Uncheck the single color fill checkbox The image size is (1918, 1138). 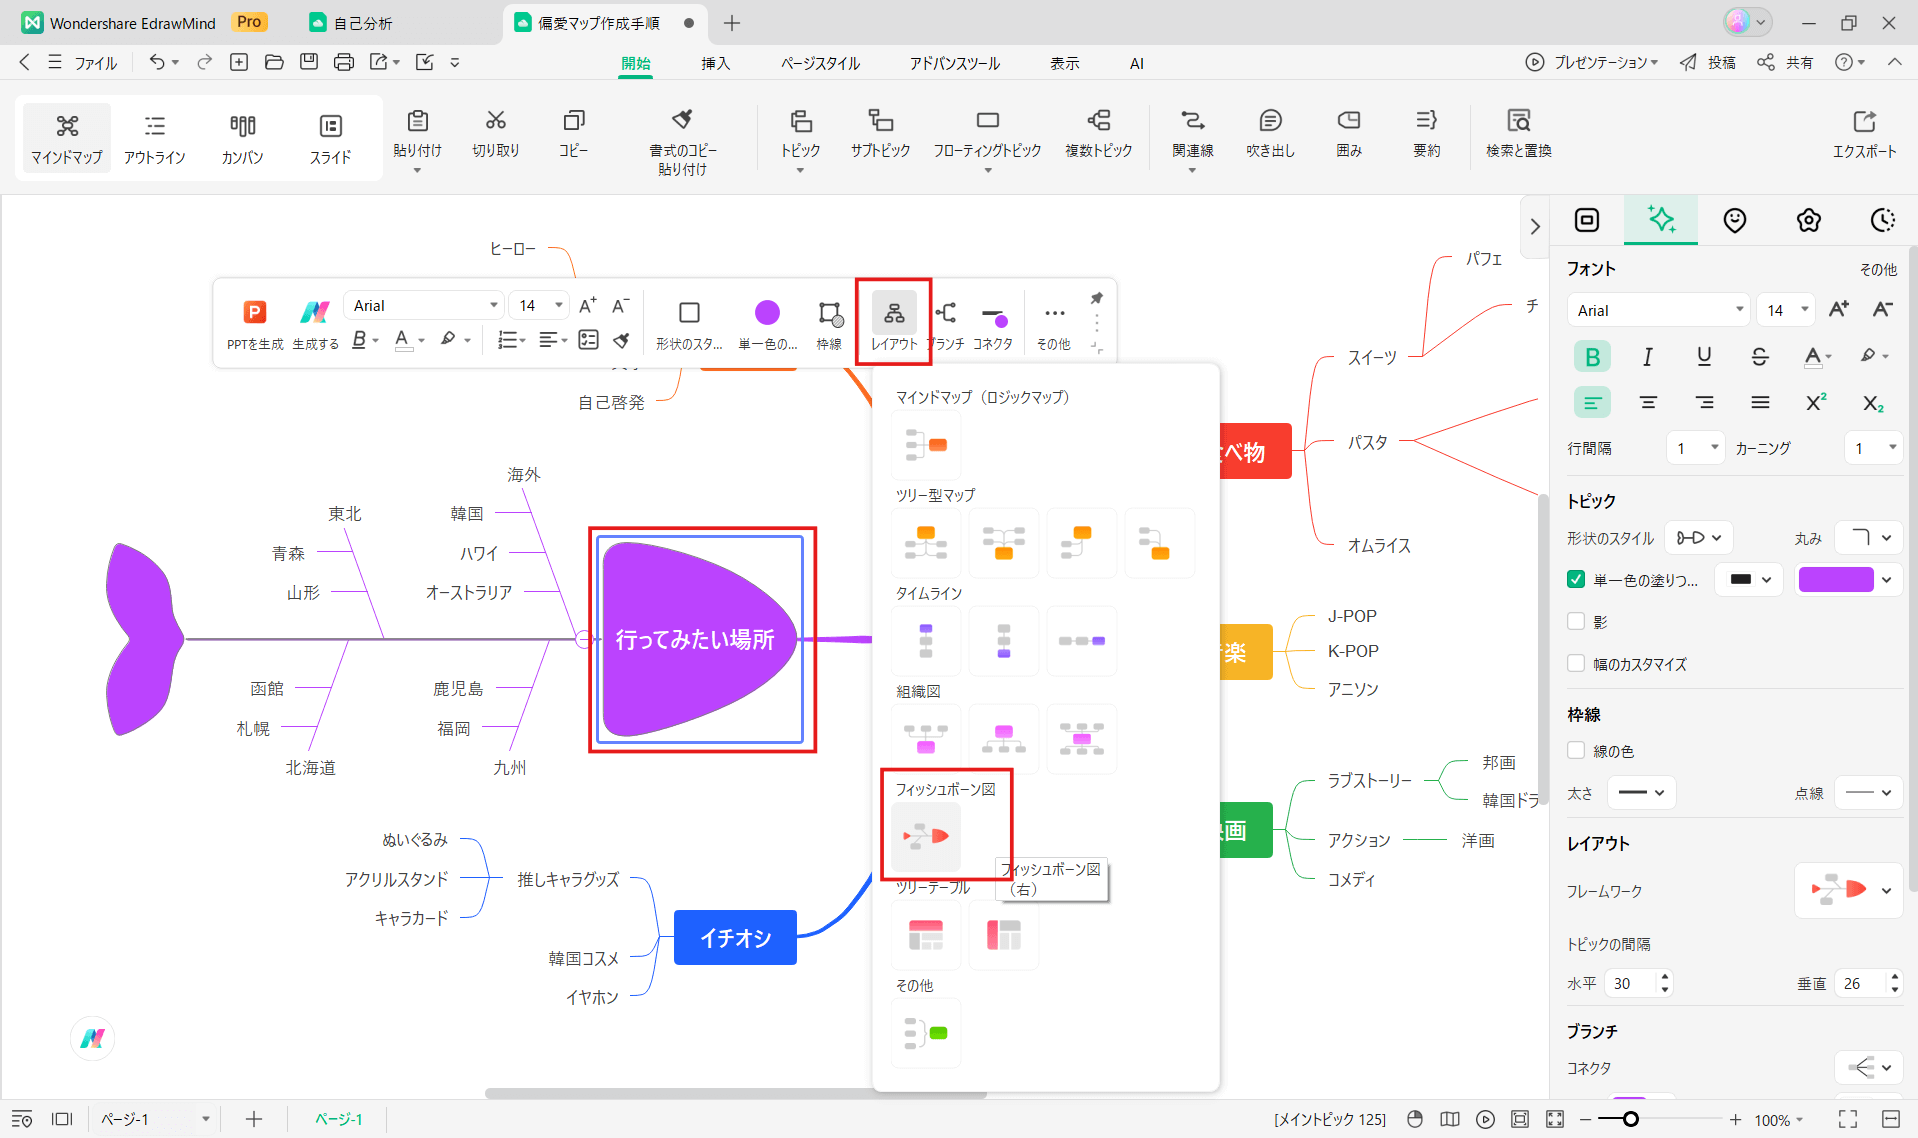pyautogui.click(x=1576, y=580)
